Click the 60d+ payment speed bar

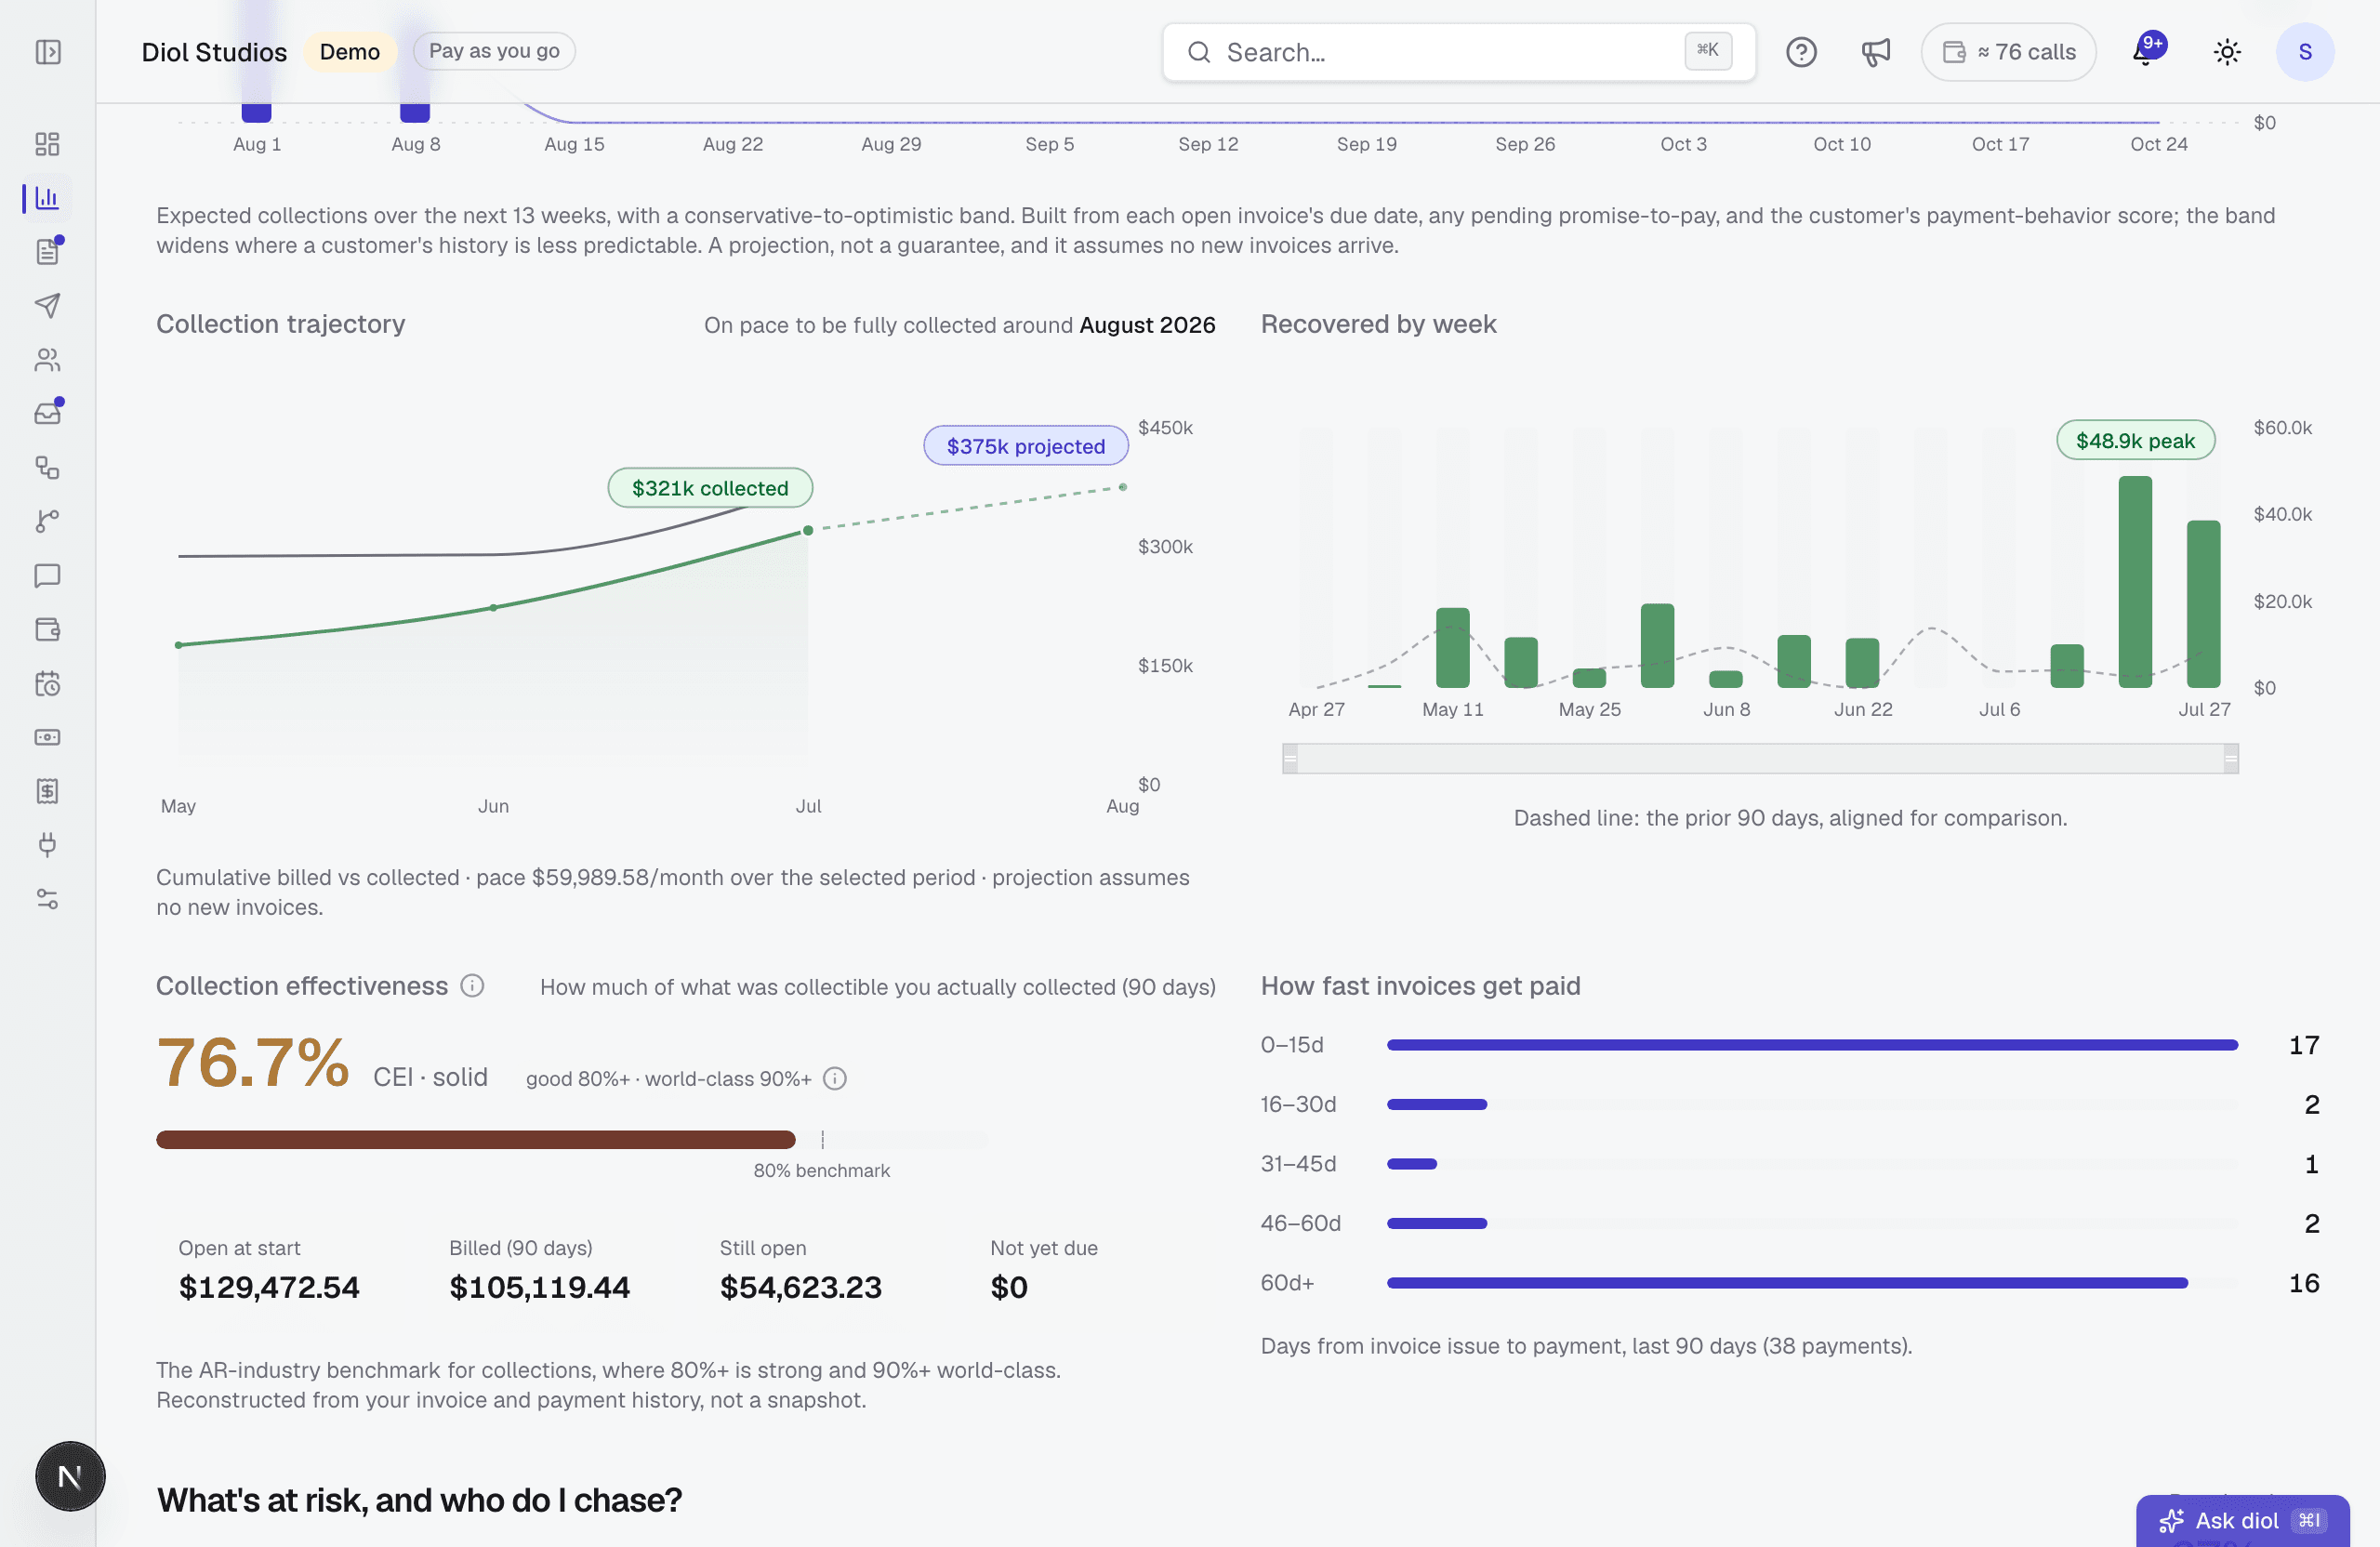[x=1786, y=1283]
